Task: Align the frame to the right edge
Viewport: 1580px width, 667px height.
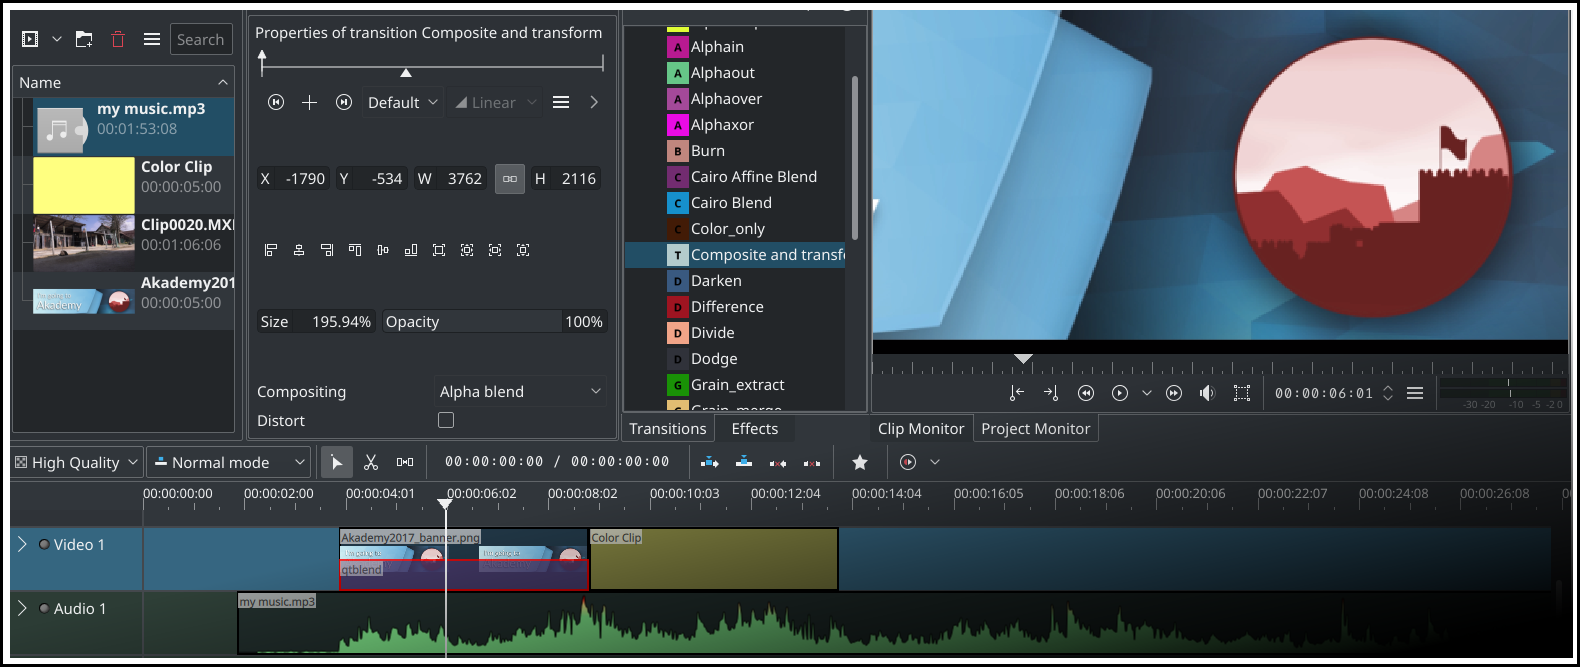Action: (x=327, y=250)
